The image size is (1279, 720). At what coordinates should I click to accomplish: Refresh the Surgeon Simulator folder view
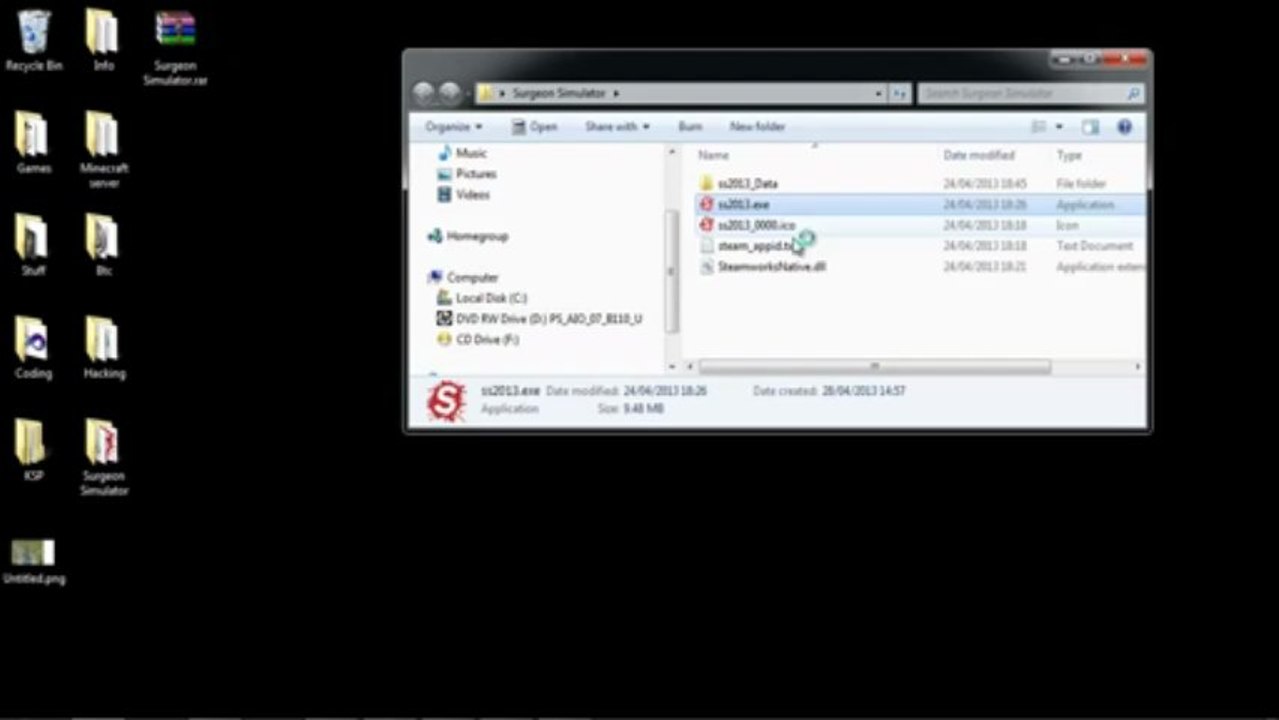(x=899, y=93)
